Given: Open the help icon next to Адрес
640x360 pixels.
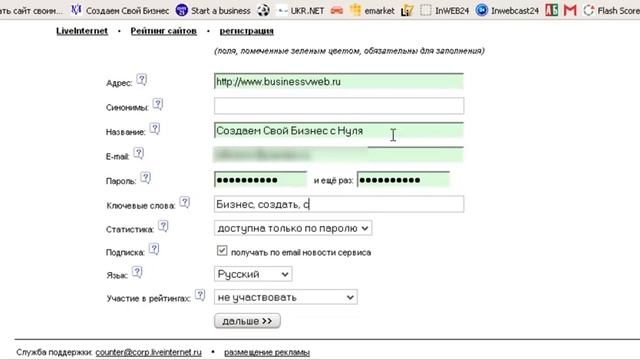Looking at the screenshot, I should click(x=141, y=79).
